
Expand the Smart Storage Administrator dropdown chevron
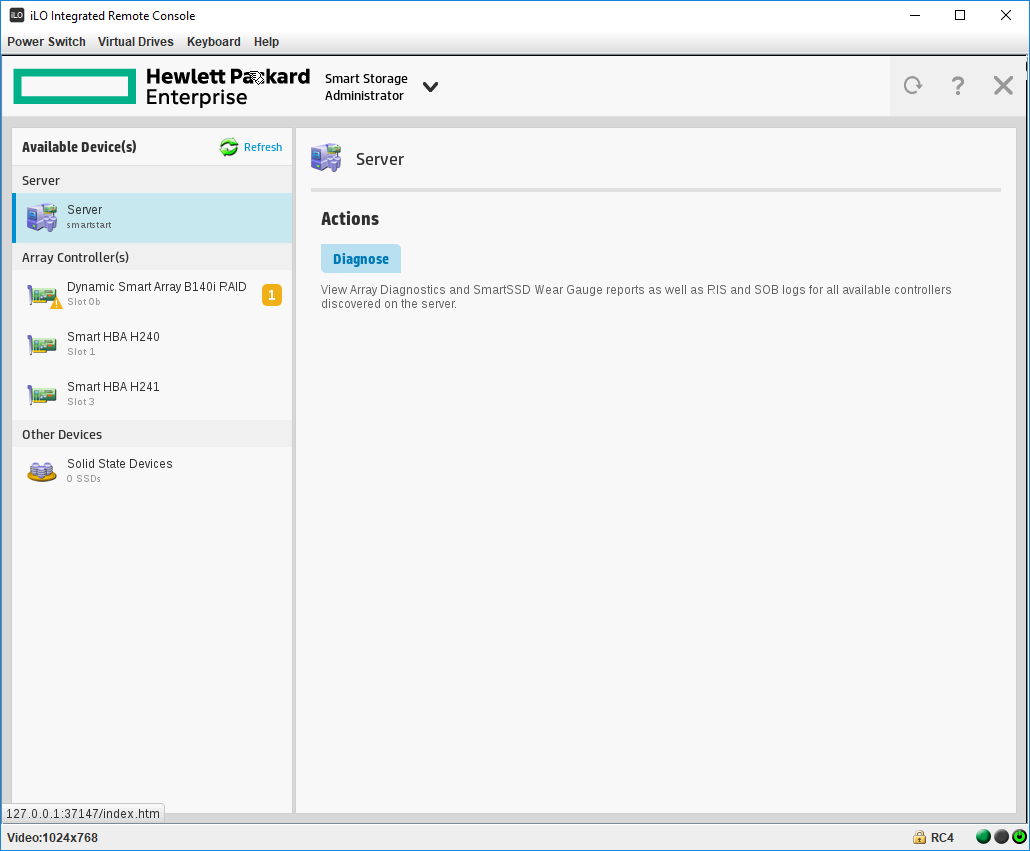430,87
